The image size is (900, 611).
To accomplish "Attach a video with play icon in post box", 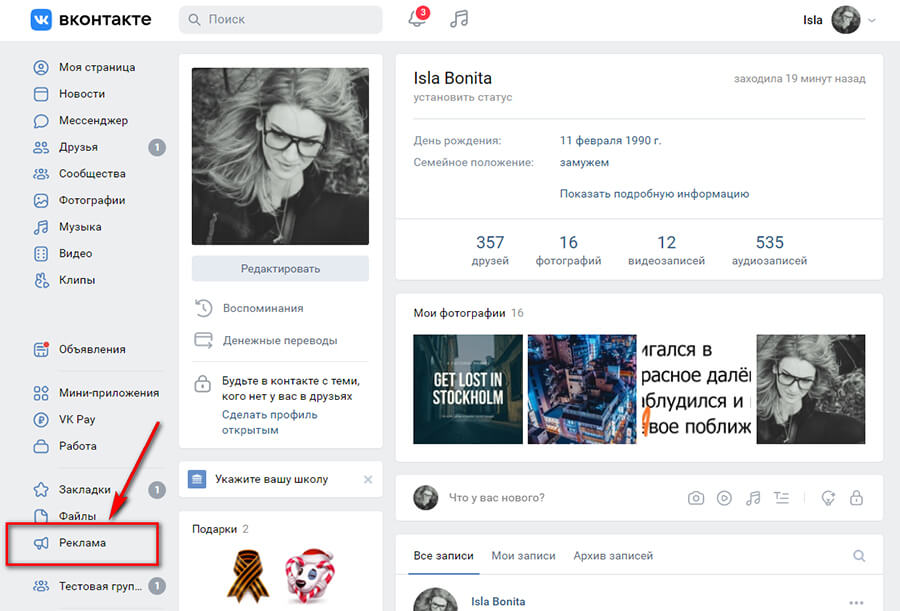I will coord(724,498).
